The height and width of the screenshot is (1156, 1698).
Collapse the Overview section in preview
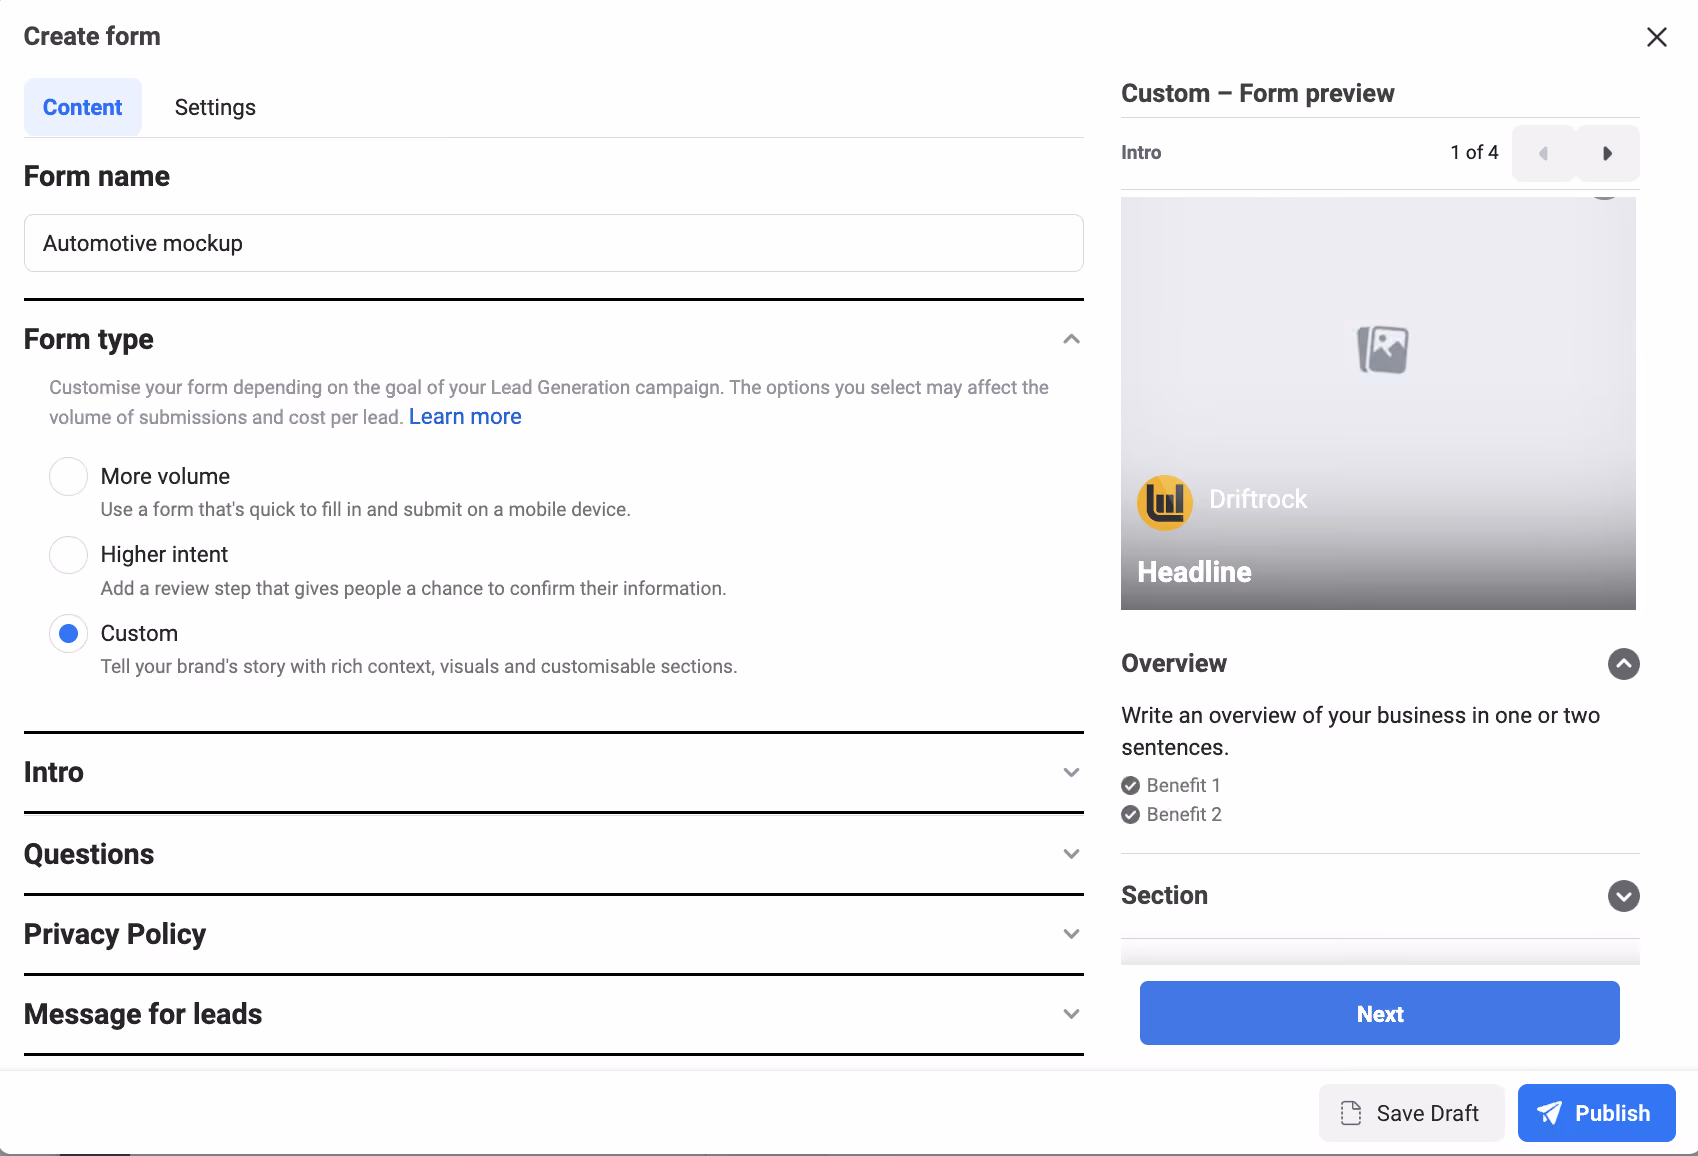[x=1623, y=664]
